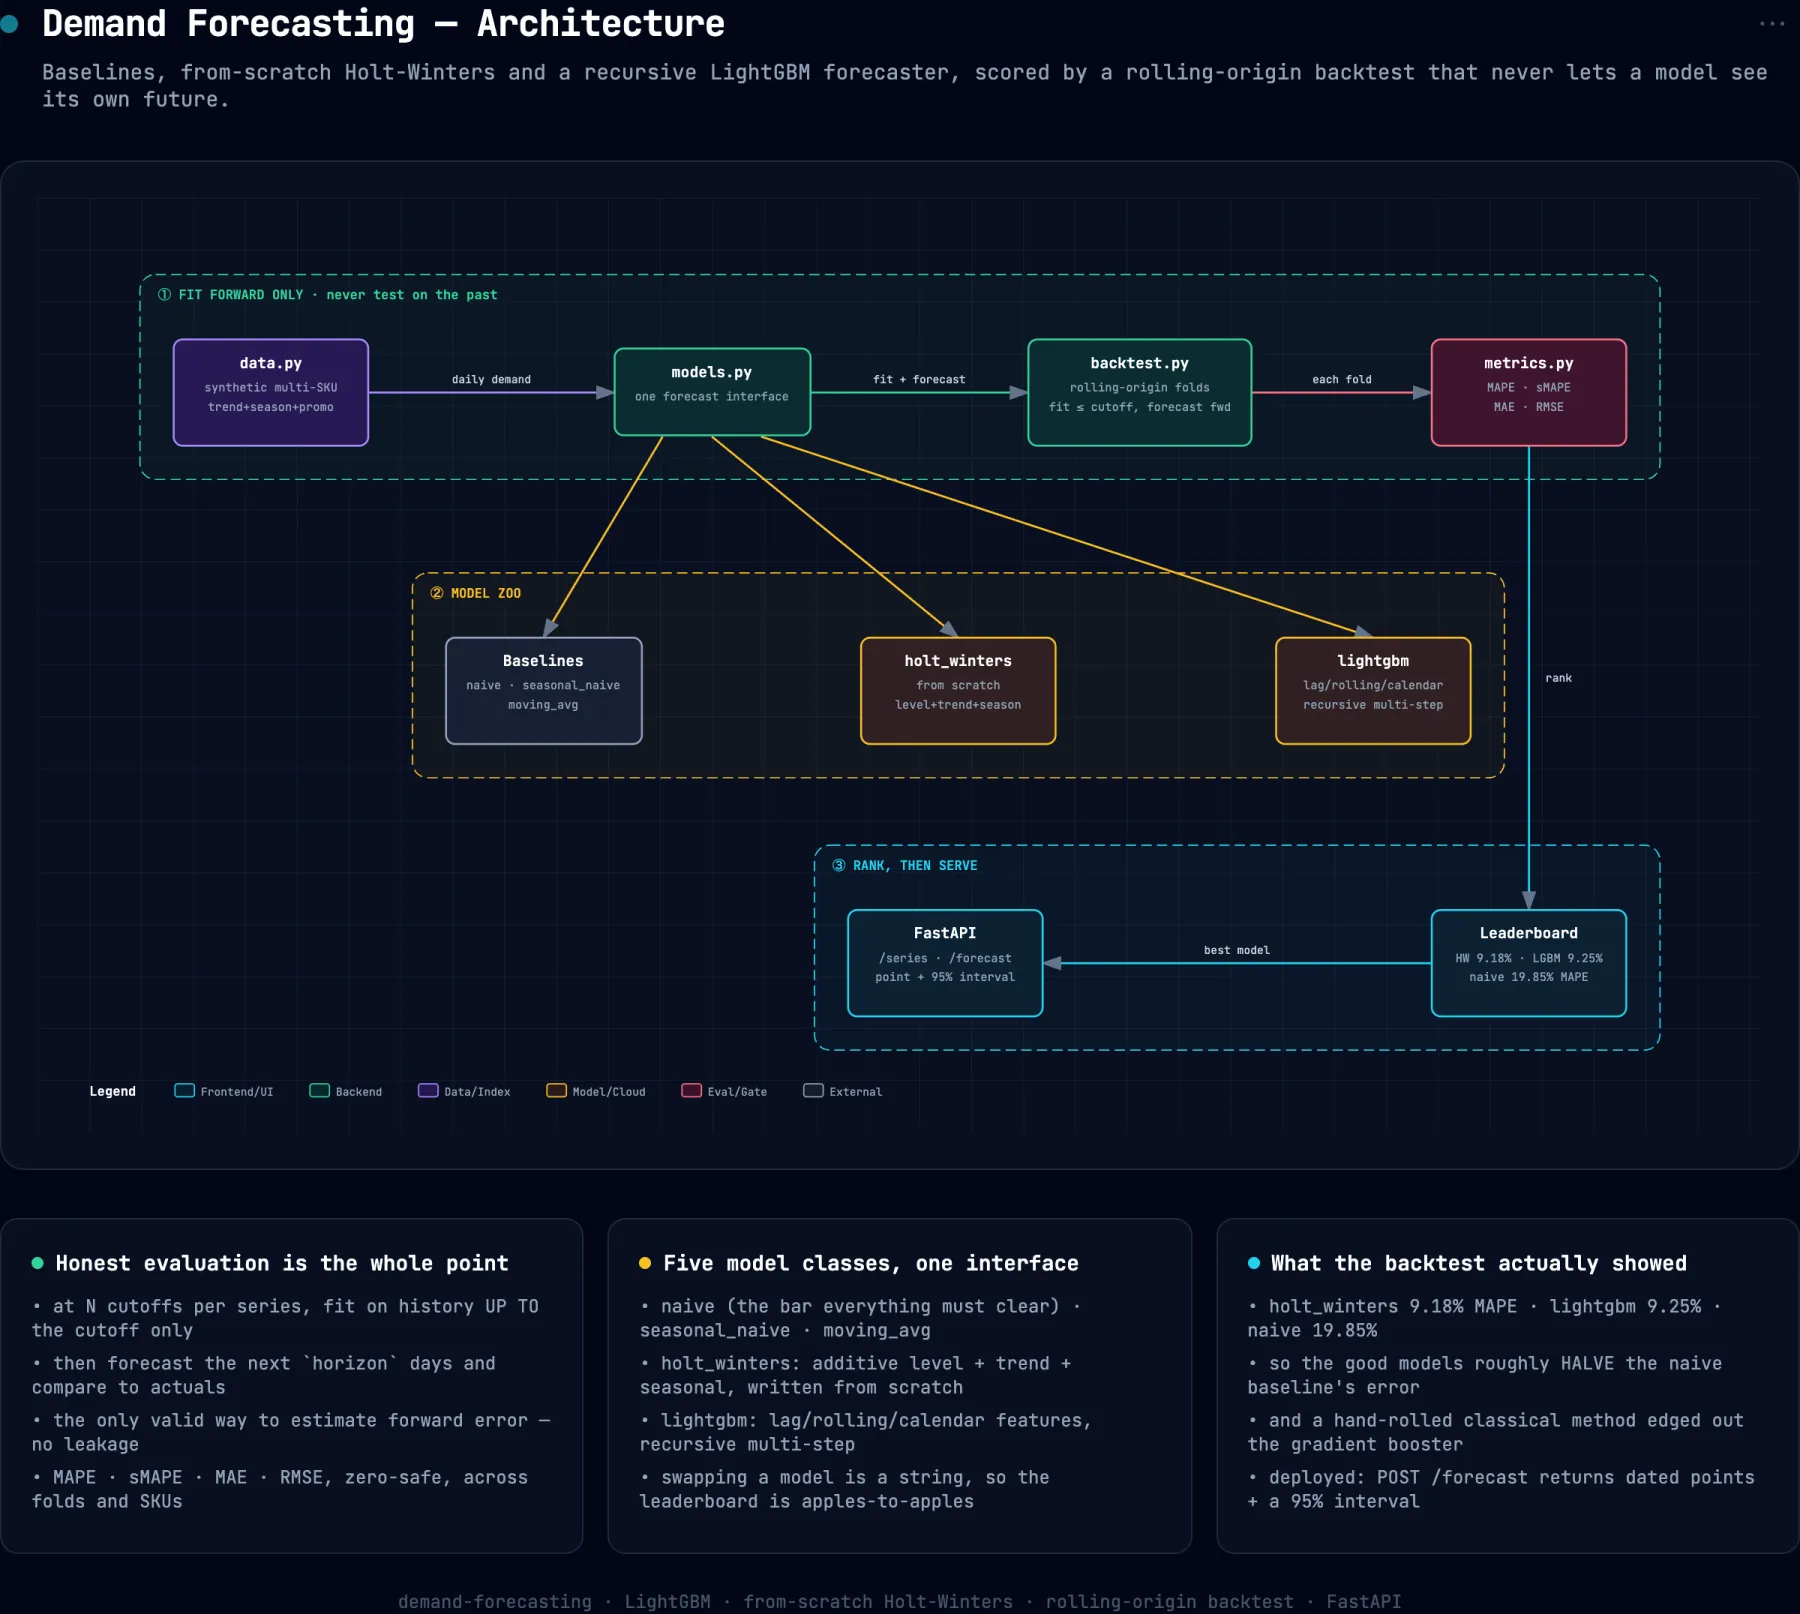Click the yellow bullet beside Five model classes

click(645, 1263)
